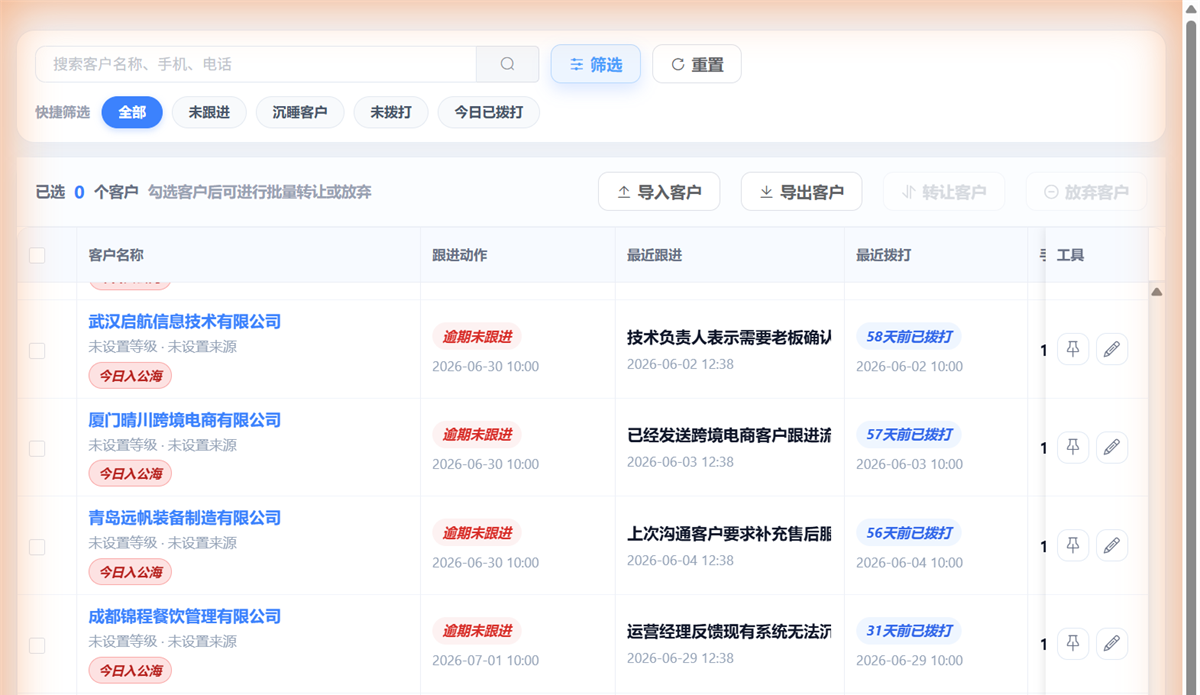1200x695 pixels.
Task: Focus the customer search input field
Action: [x=256, y=64]
